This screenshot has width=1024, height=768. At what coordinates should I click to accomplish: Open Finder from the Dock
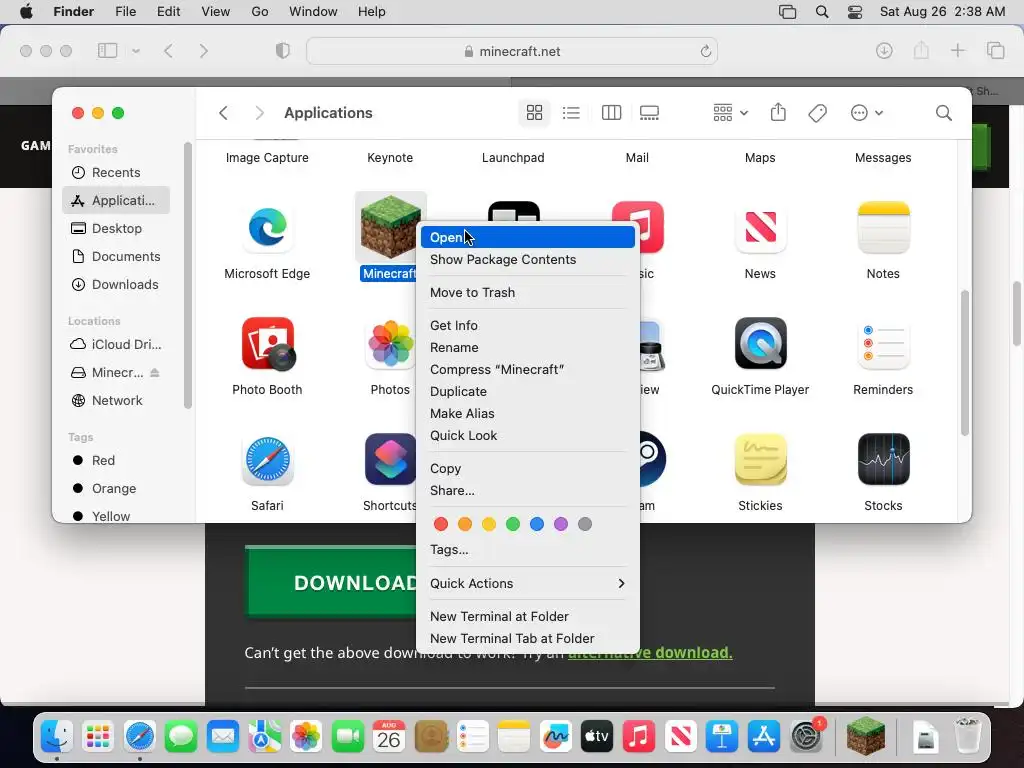coord(57,737)
